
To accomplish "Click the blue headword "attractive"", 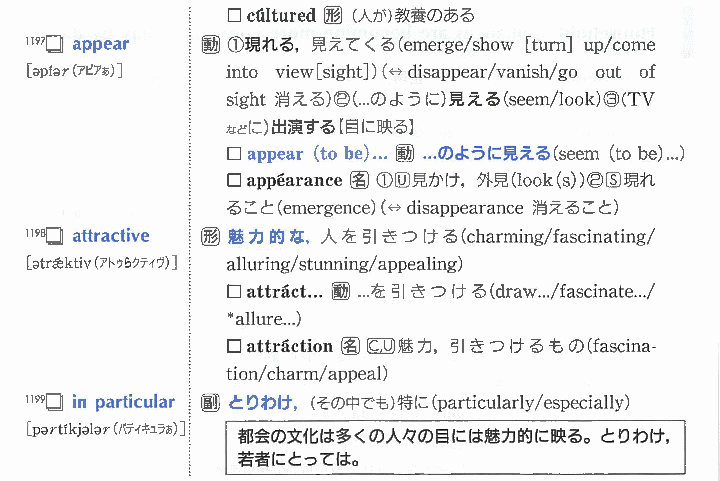I will (111, 236).
